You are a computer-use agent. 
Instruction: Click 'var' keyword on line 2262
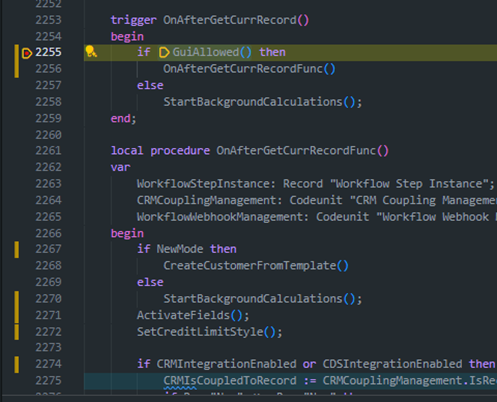click(120, 167)
